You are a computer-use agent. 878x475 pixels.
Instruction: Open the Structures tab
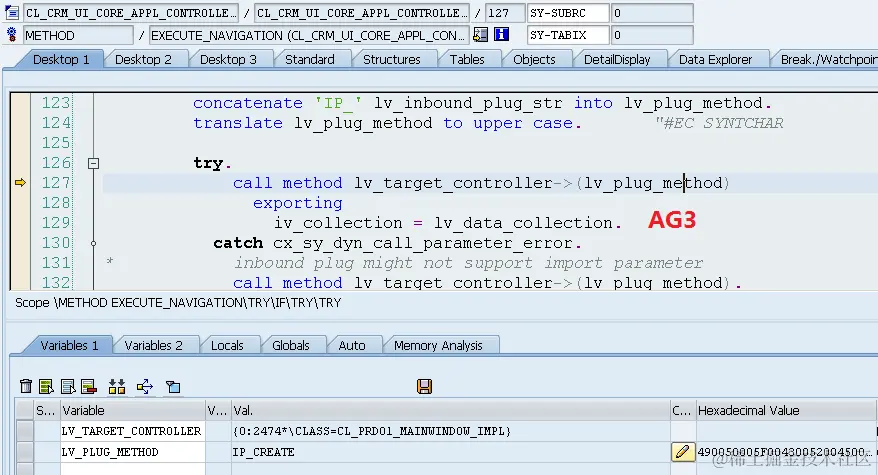(391, 59)
